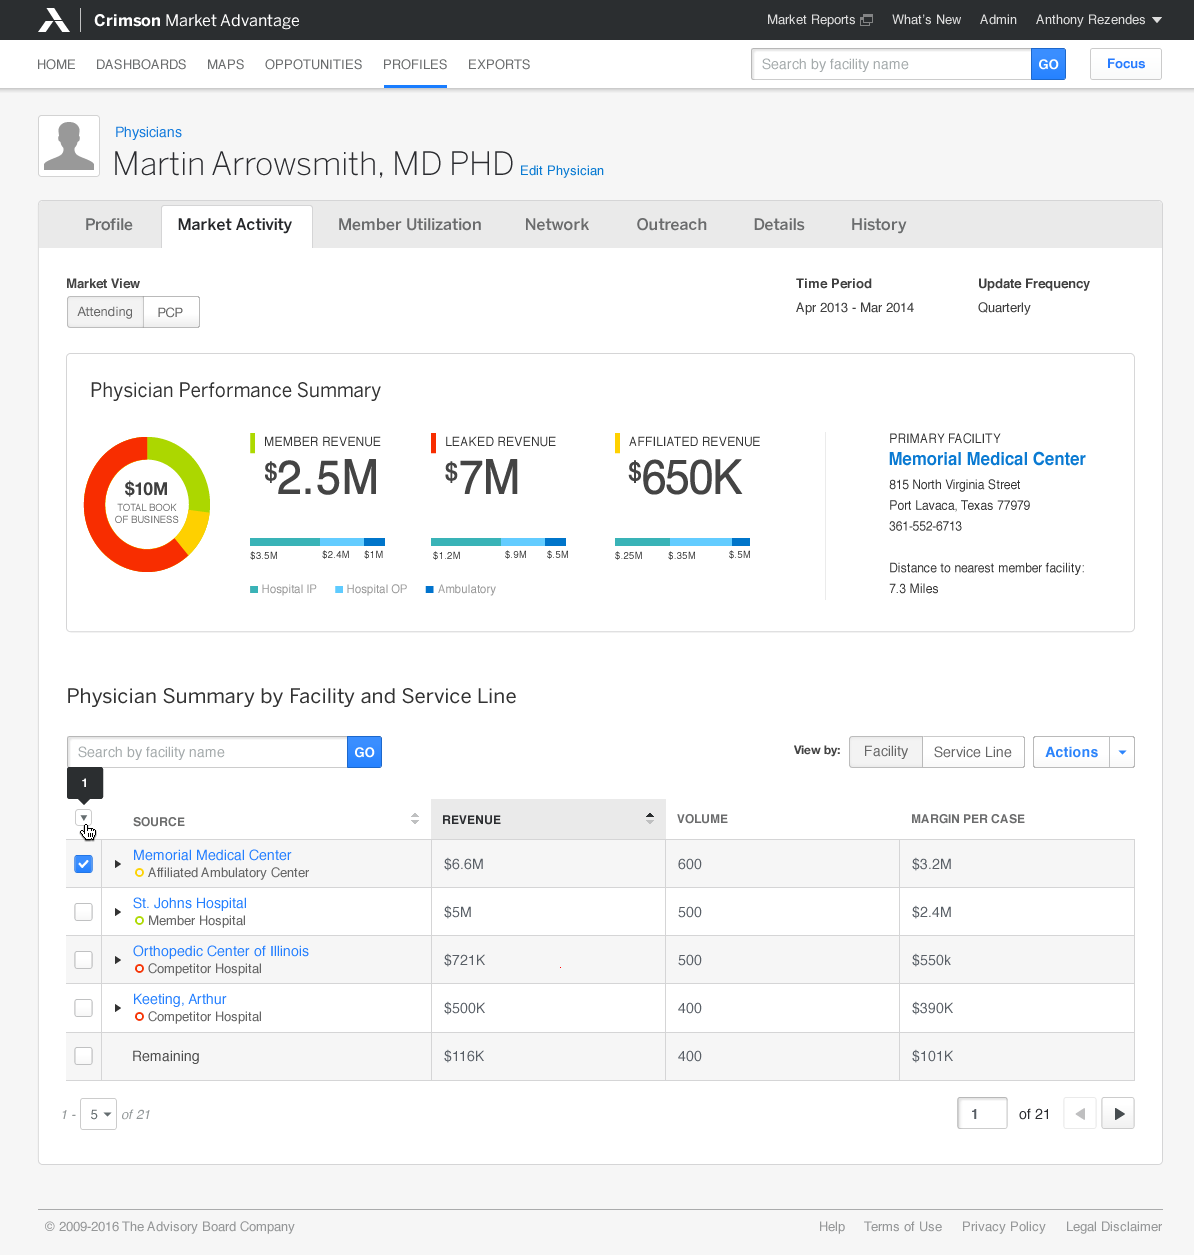Click the page number input field

(982, 1113)
